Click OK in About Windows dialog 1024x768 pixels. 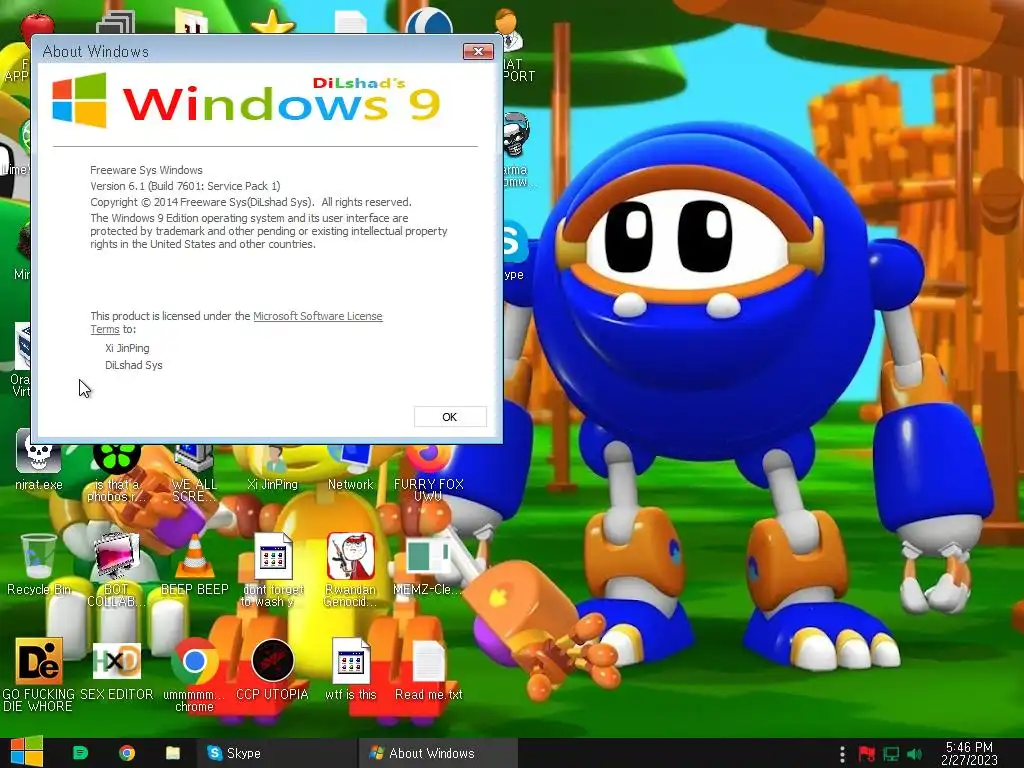click(x=450, y=417)
